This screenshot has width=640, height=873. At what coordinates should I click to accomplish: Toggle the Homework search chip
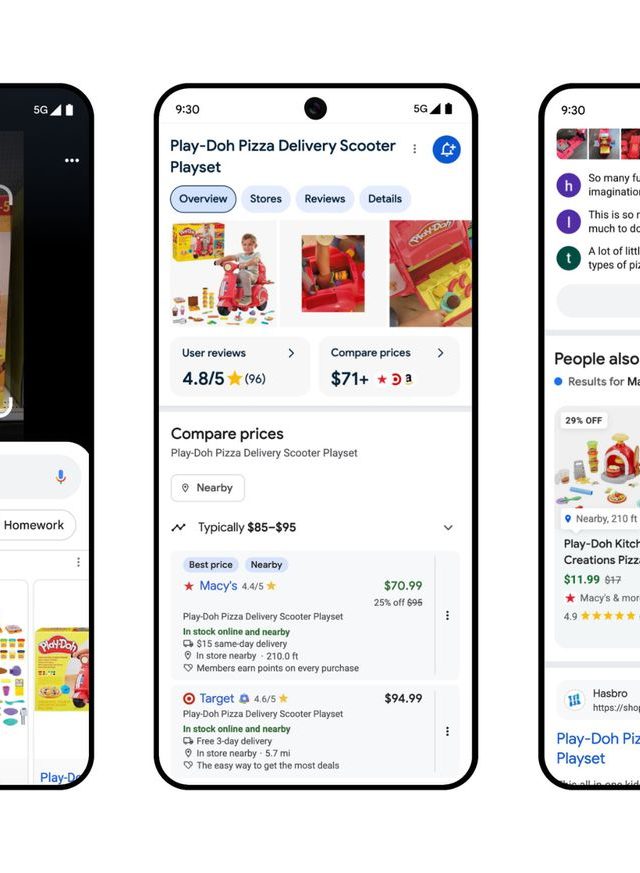35,525
